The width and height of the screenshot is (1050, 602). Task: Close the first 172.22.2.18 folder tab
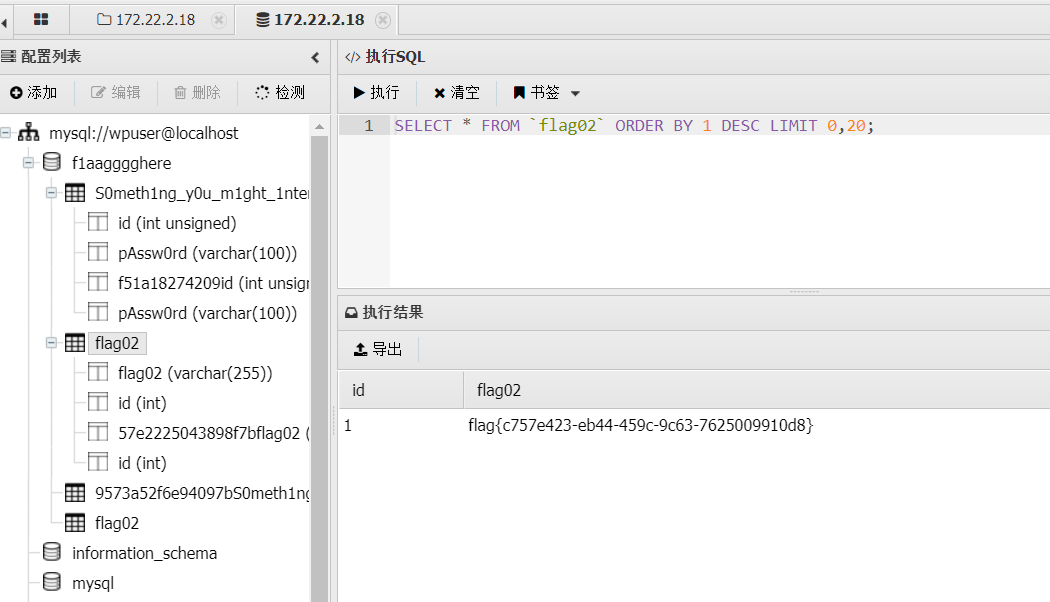[x=219, y=20]
